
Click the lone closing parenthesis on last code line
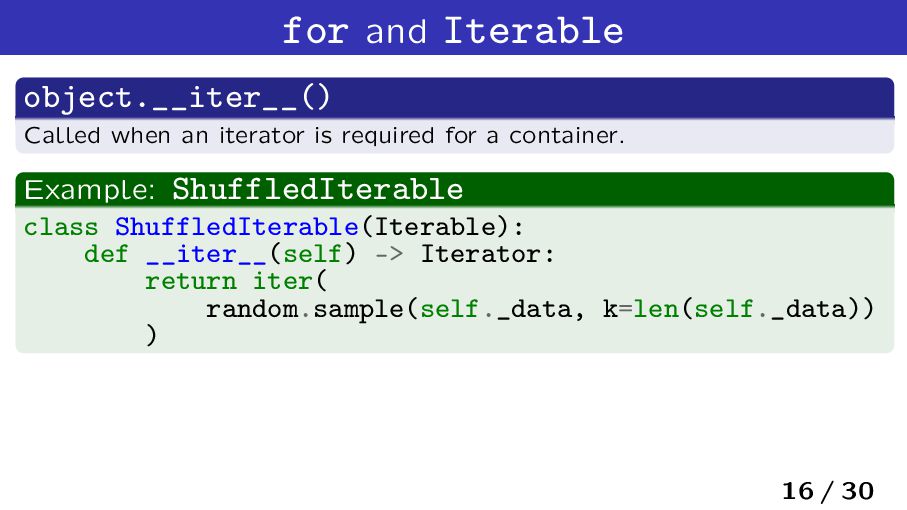tap(152, 336)
